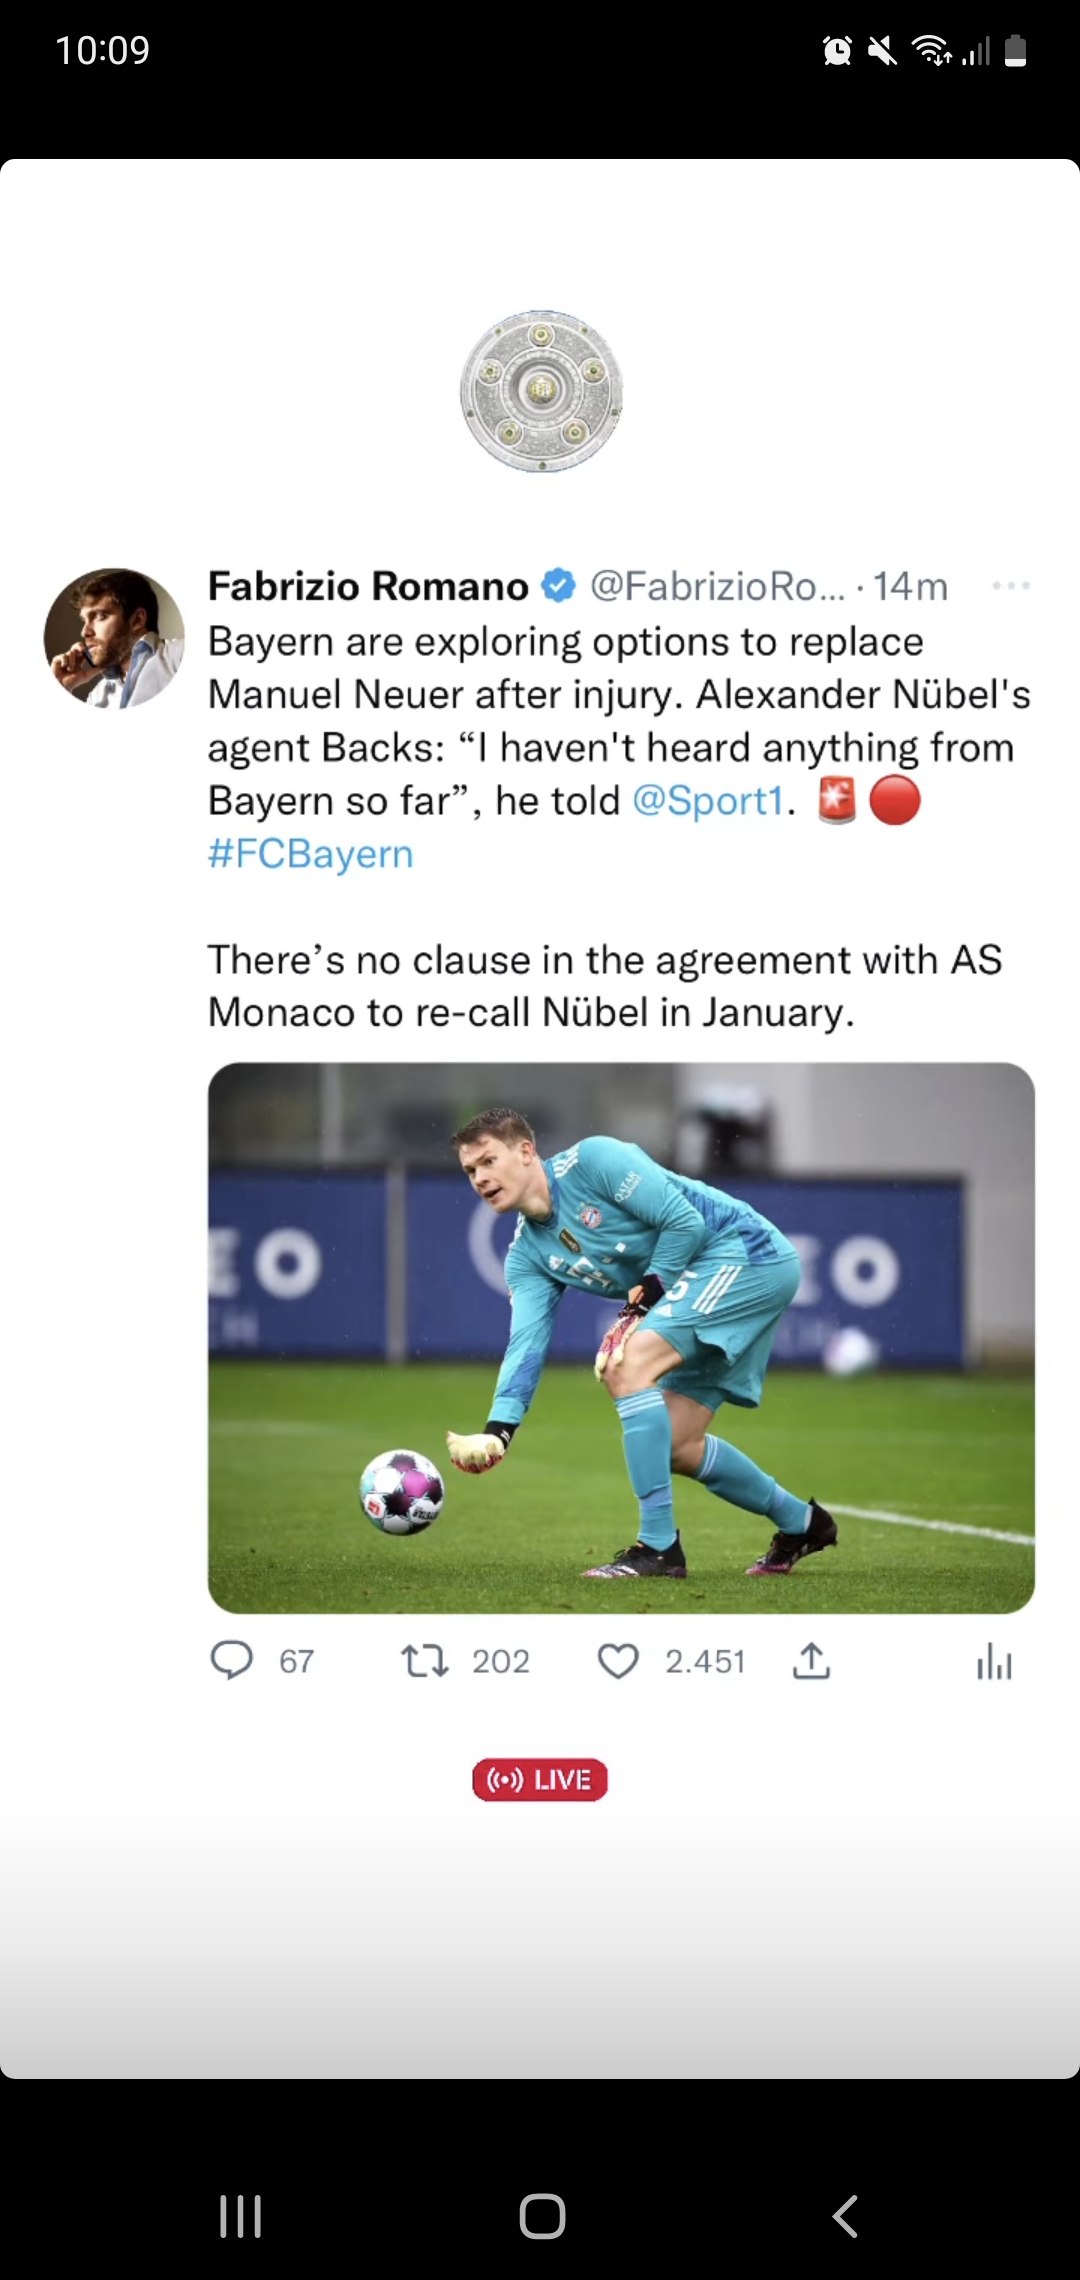
Task: Tap the 14m tweet timestamp
Action: pos(911,586)
